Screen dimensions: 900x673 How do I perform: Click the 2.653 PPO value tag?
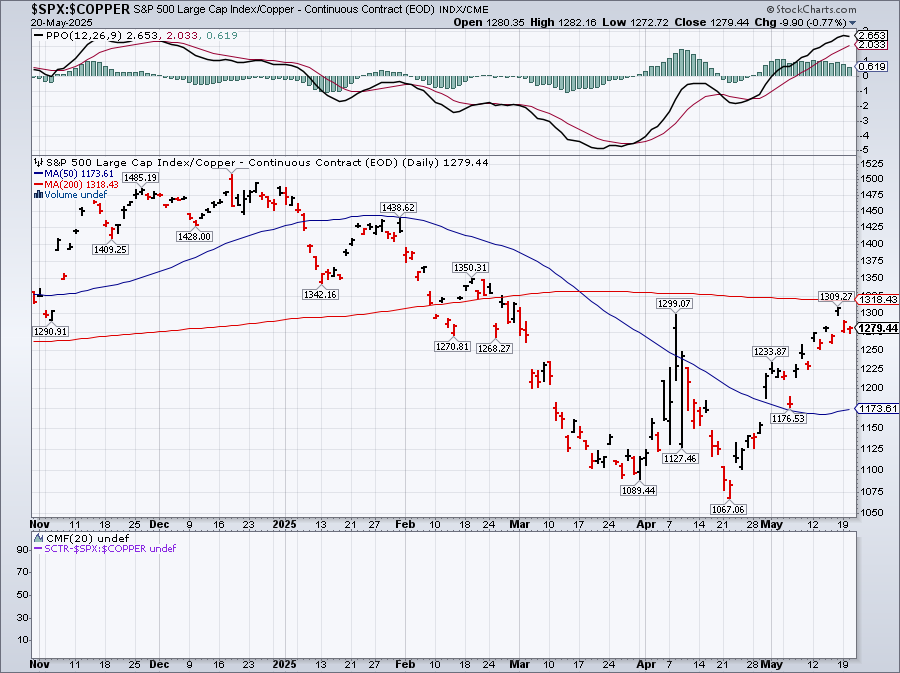pos(871,34)
